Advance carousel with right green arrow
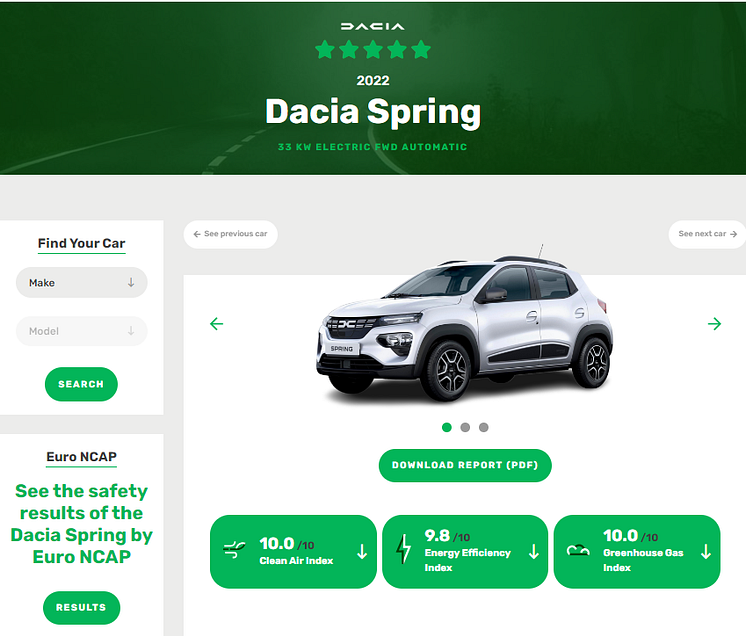 pyautogui.click(x=714, y=324)
